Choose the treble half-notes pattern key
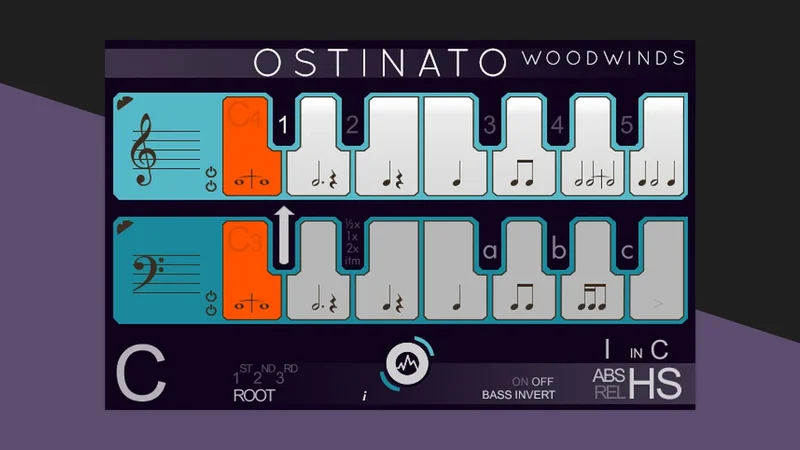800x450 pixels. pyautogui.click(x=593, y=146)
